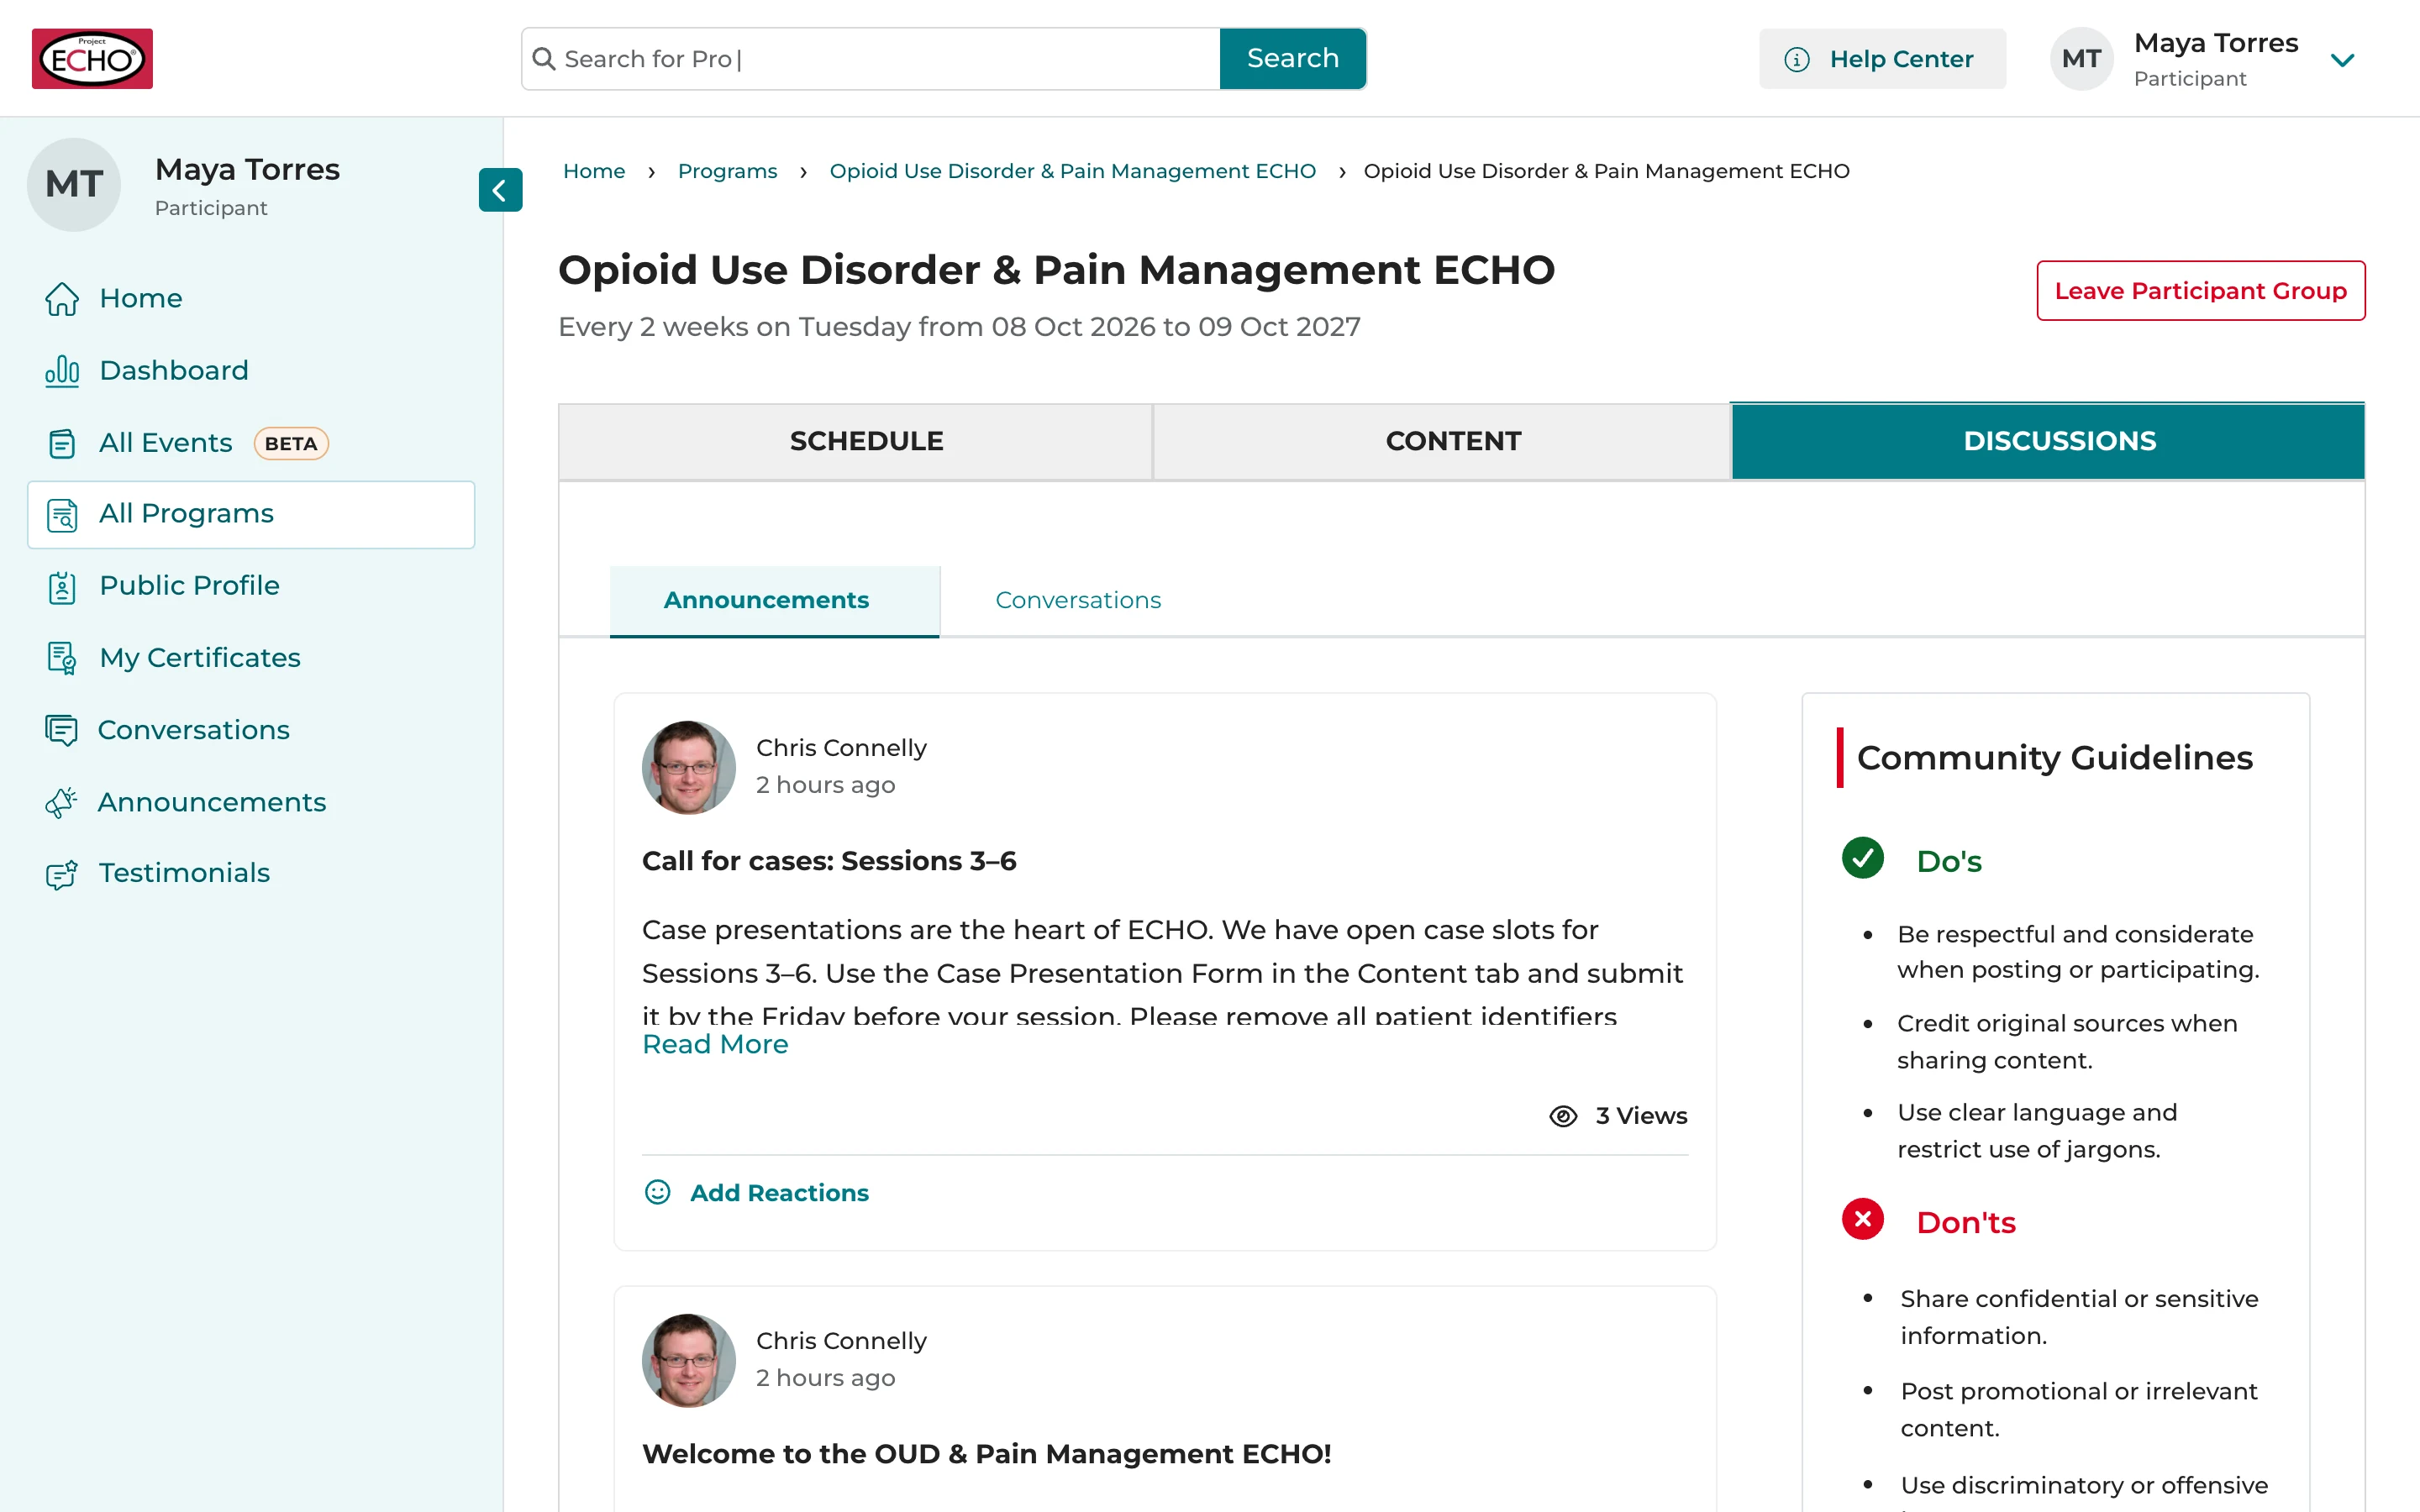Click 'Welcome to the OUD & Pain Management ECHO!' title
Viewport: 2420px width, 1512px height.
[x=986, y=1454]
